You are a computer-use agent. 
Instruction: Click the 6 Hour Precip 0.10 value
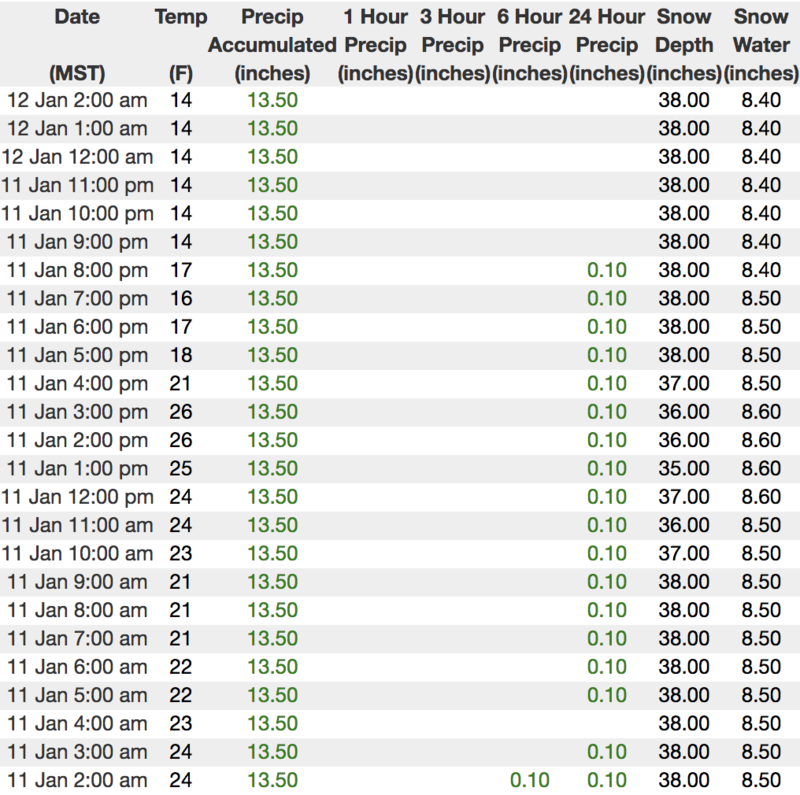(x=530, y=780)
